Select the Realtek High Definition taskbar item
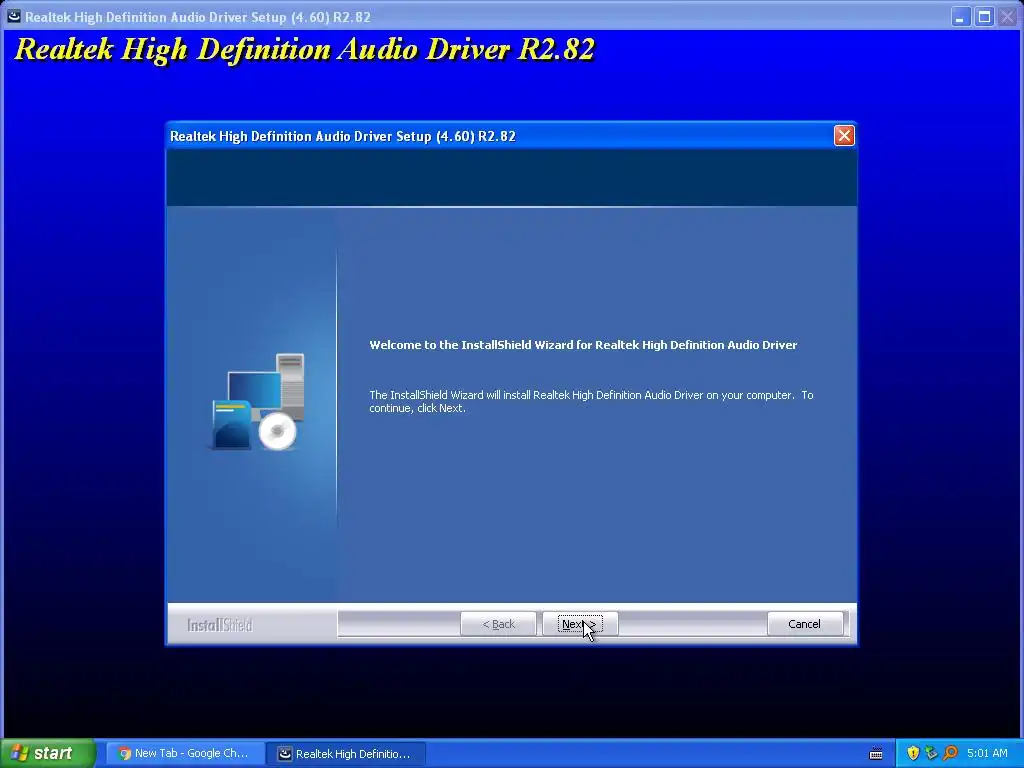The image size is (1024, 768). point(346,754)
